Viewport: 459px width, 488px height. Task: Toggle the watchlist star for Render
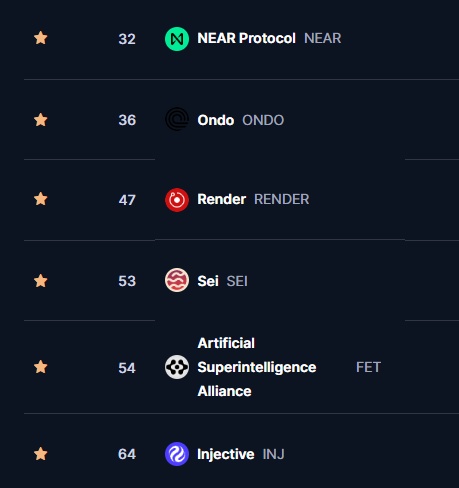41,199
